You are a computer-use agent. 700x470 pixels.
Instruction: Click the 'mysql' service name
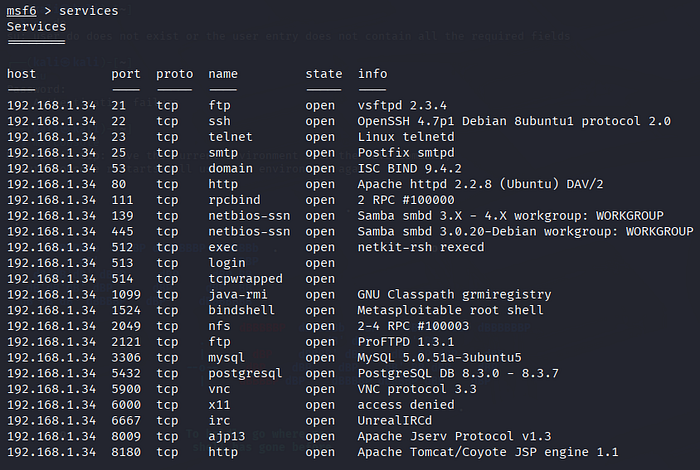227,358
